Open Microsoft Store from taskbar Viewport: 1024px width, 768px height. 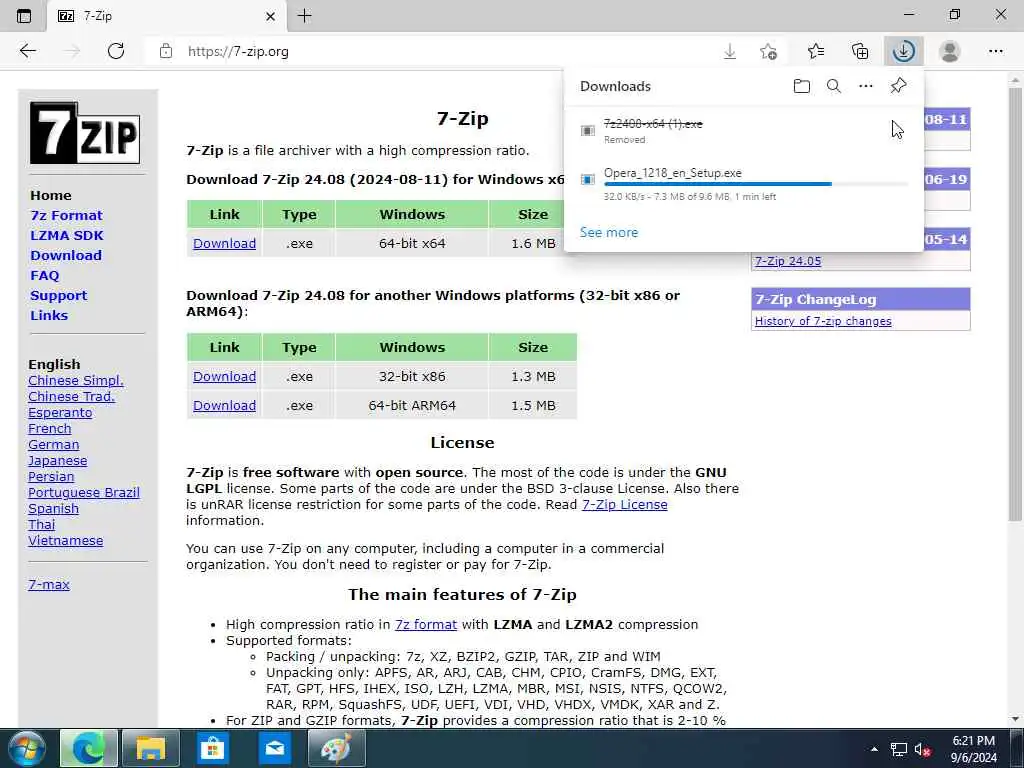(212, 748)
